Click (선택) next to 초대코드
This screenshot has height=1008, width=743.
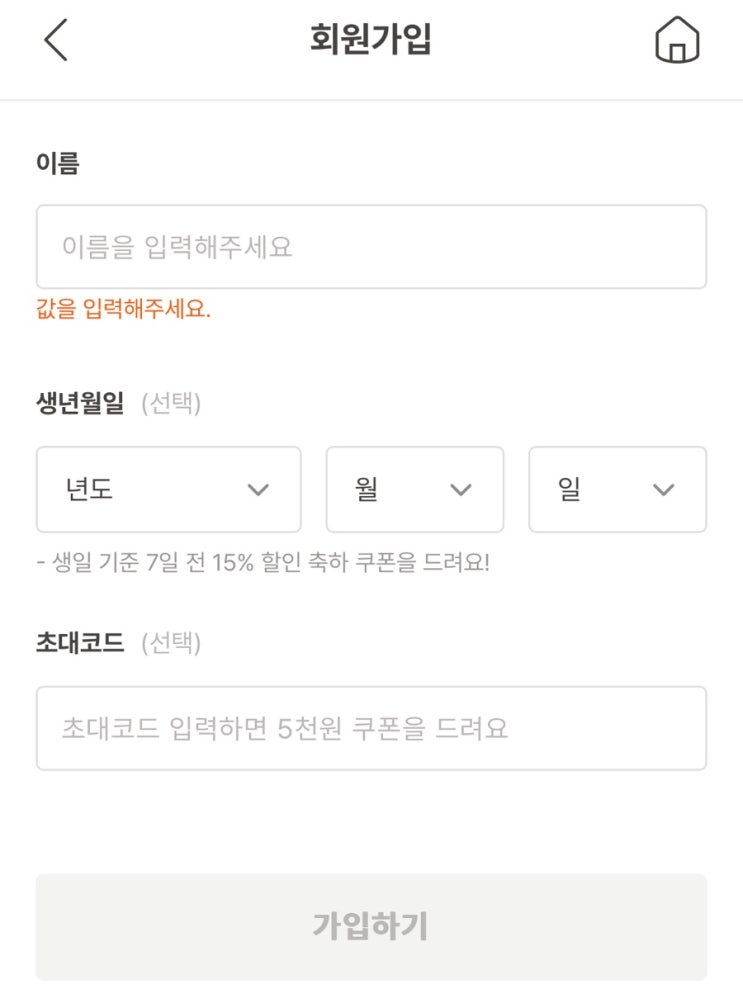(x=171, y=644)
